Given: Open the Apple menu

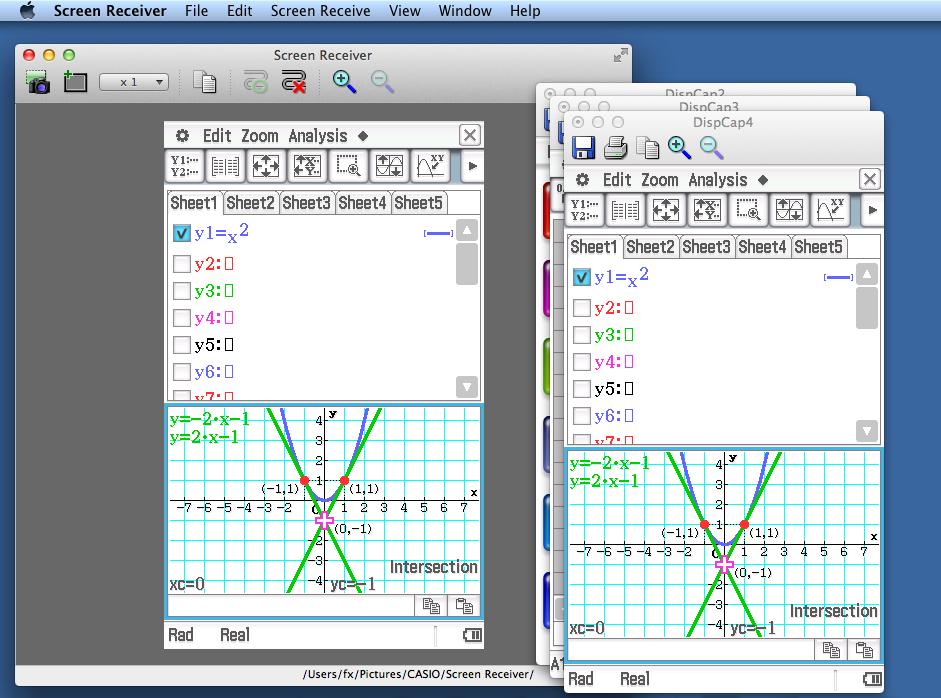Looking at the screenshot, I should [27, 11].
